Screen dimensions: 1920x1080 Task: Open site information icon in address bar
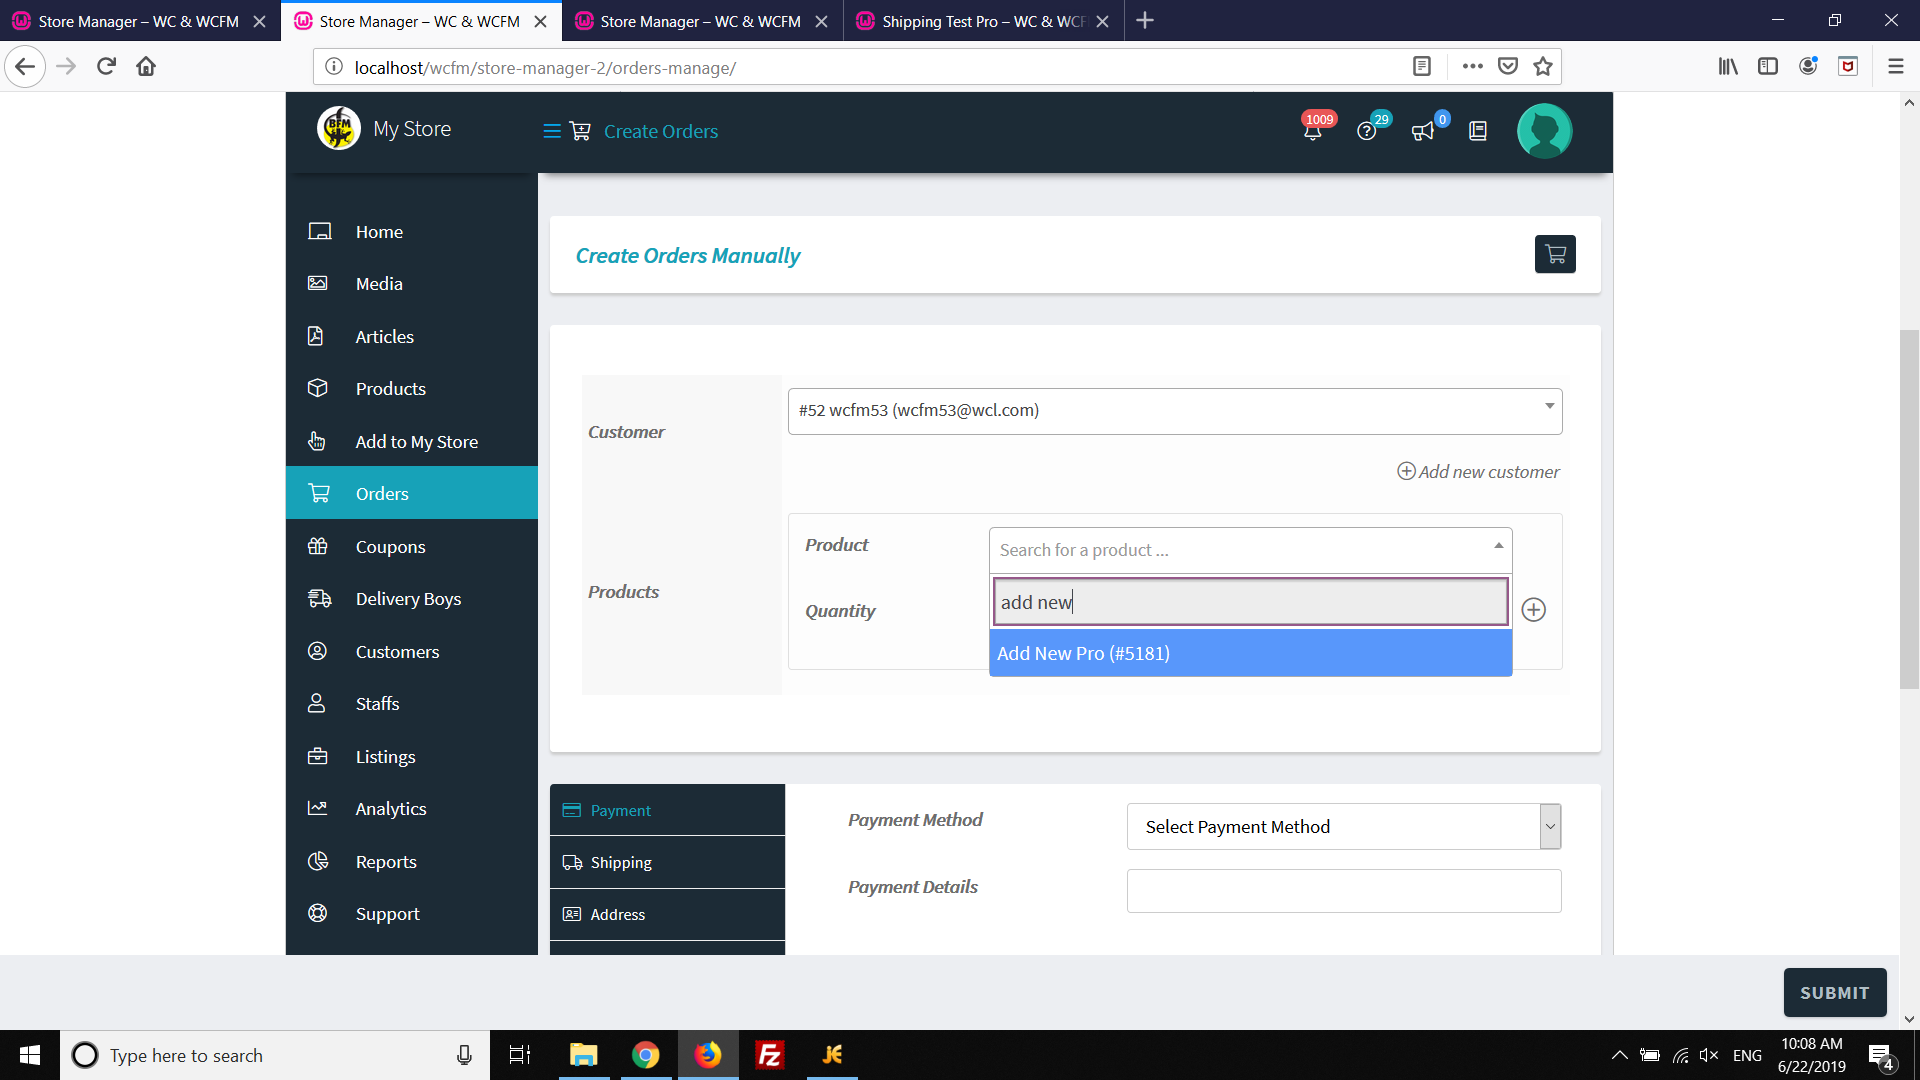[334, 67]
